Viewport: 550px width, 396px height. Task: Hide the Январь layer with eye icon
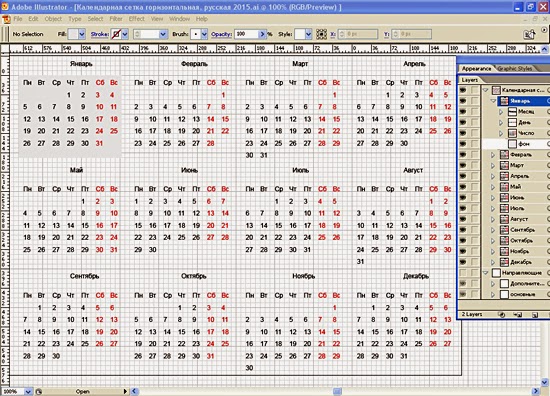pos(463,101)
